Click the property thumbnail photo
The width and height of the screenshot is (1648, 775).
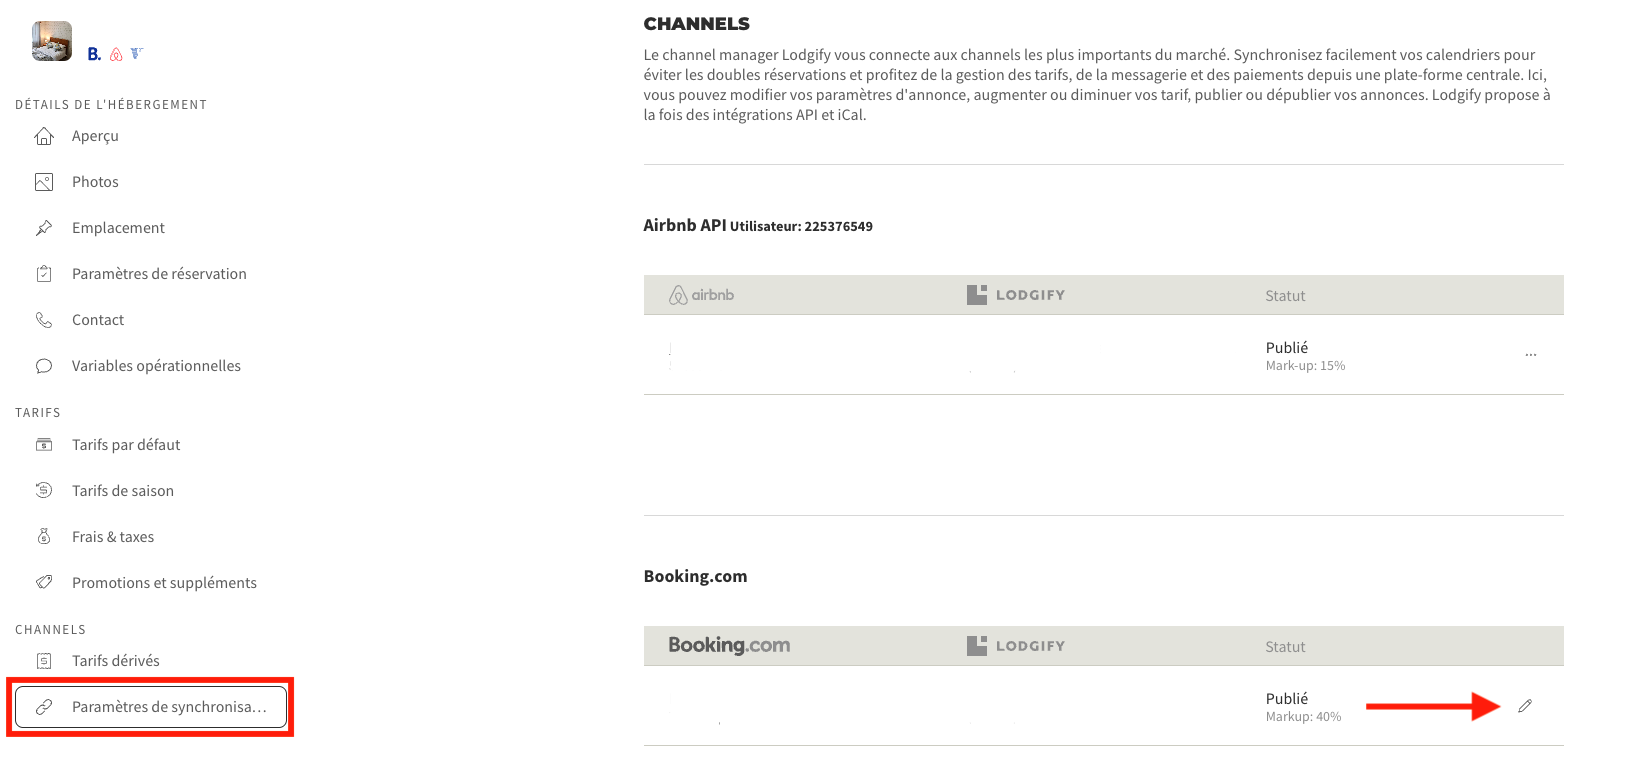tap(52, 41)
